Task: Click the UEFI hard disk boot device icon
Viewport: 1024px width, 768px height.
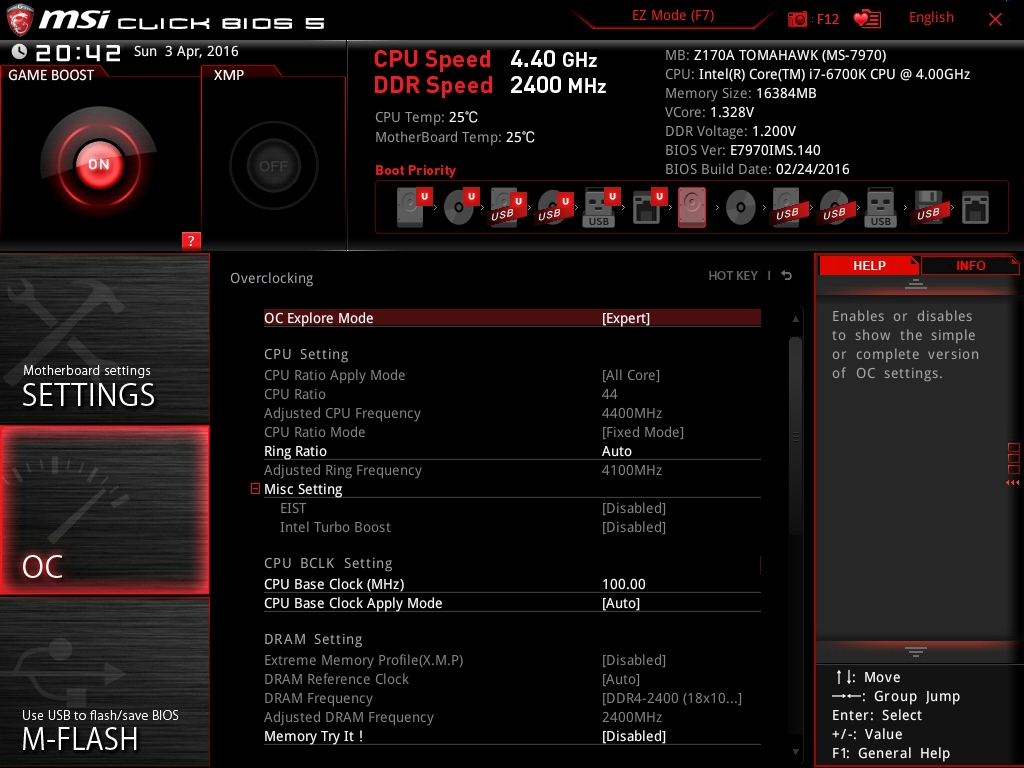Action: 414,207
